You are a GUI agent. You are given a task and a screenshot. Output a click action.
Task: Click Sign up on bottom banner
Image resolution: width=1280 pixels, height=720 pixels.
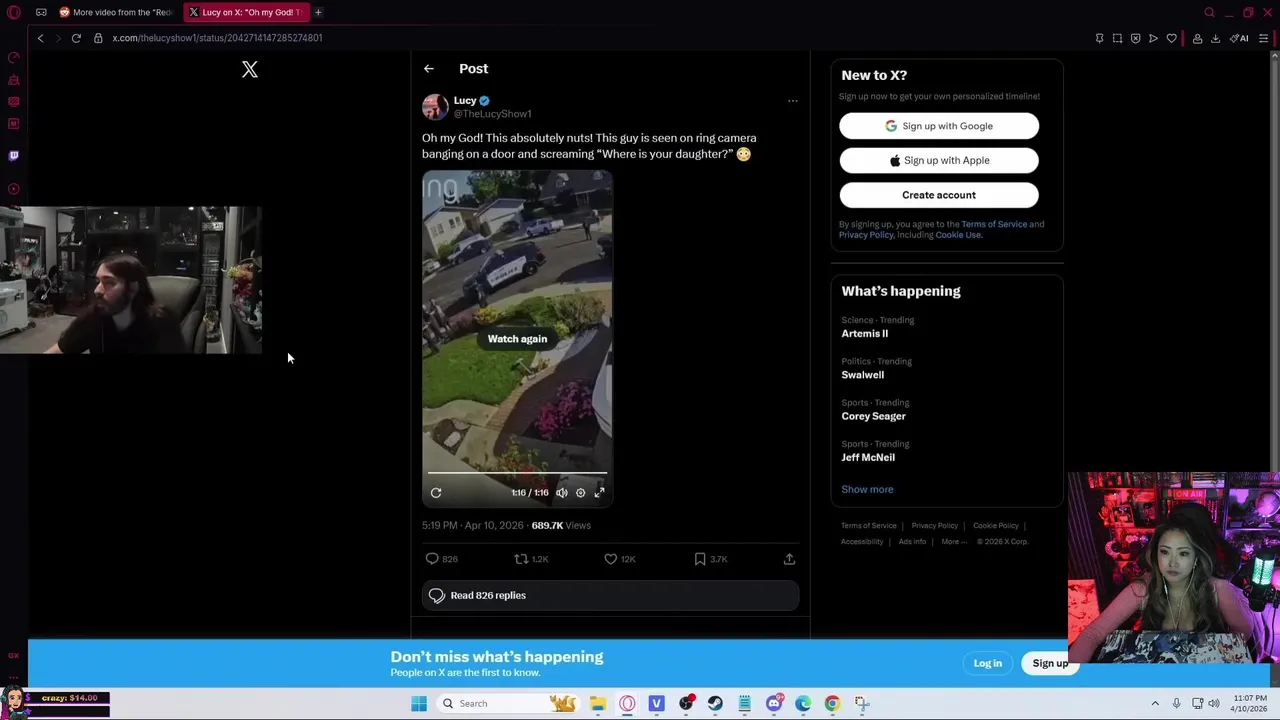click(1050, 663)
